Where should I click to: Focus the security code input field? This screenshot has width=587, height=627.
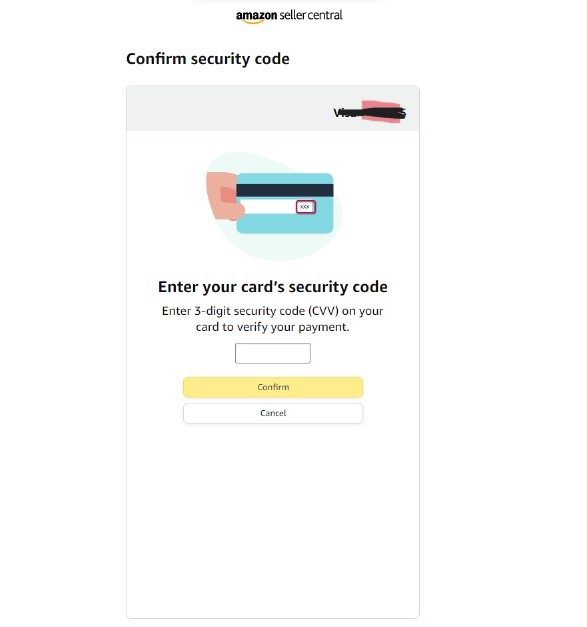[273, 353]
